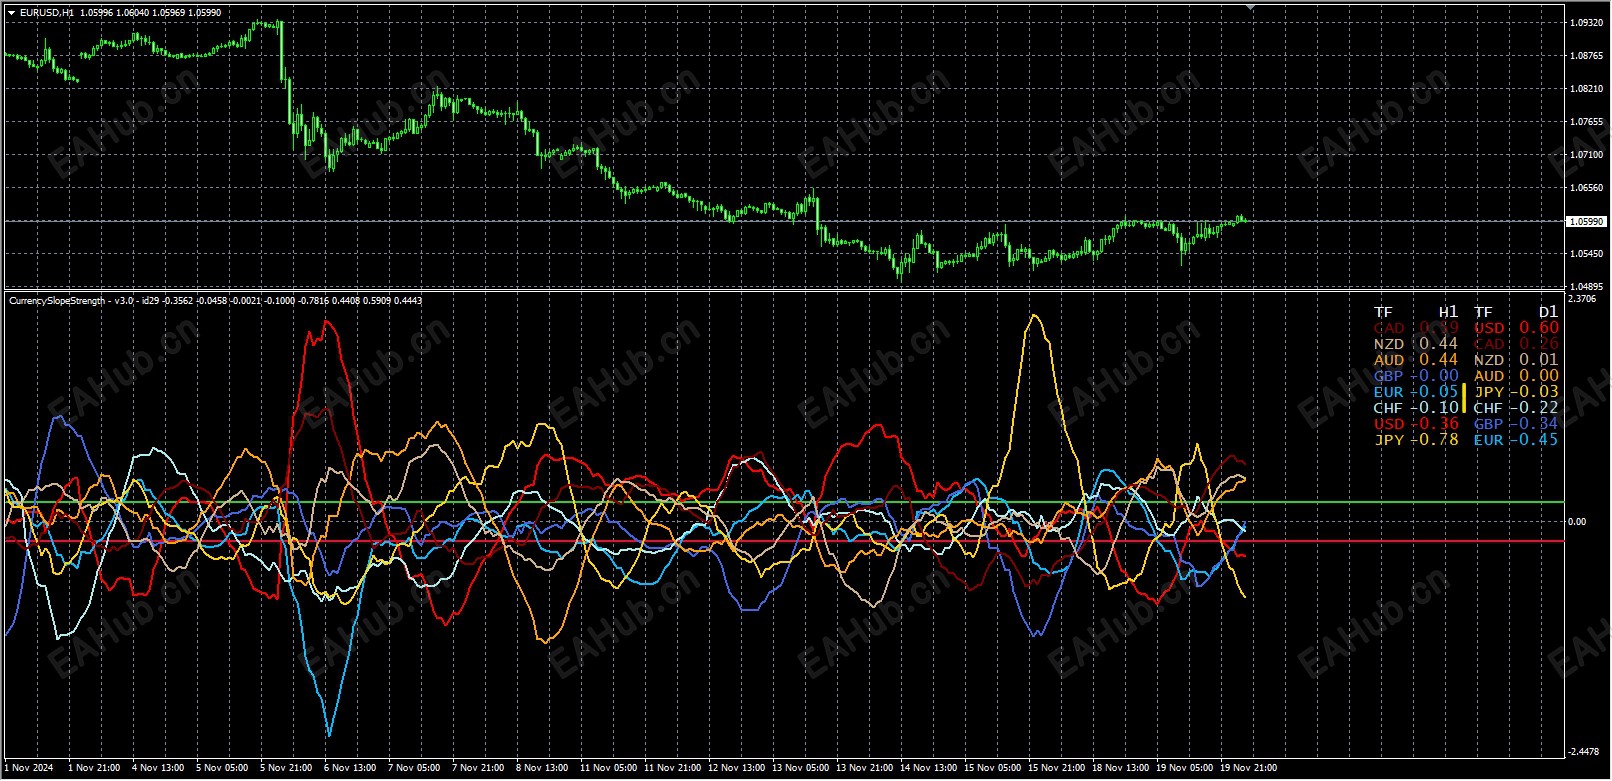Click the 1.07655 price axis label
1612x781 pixels.
pyautogui.click(x=1586, y=122)
